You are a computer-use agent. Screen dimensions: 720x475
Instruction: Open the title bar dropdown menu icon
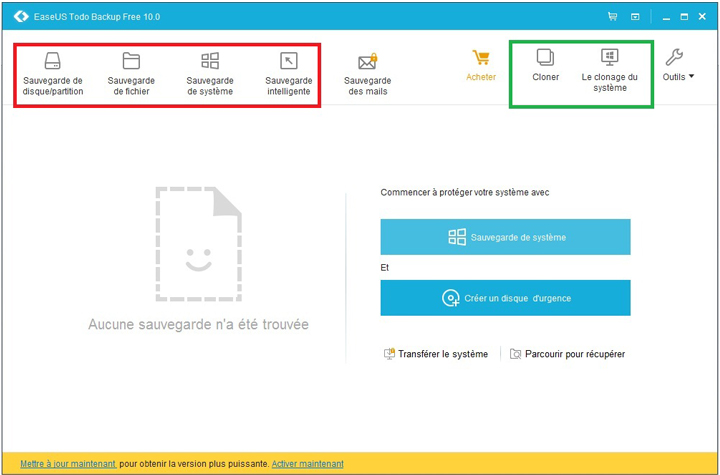point(635,17)
